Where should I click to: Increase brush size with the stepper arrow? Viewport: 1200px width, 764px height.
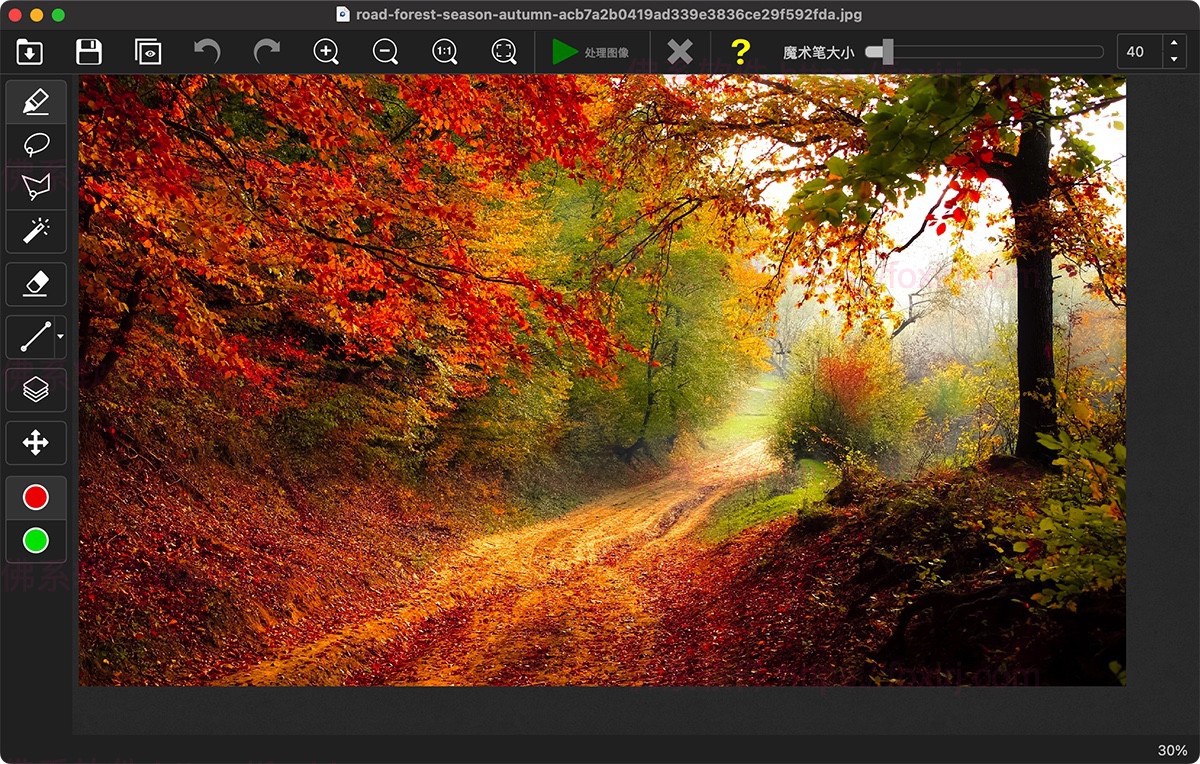click(x=1172, y=45)
